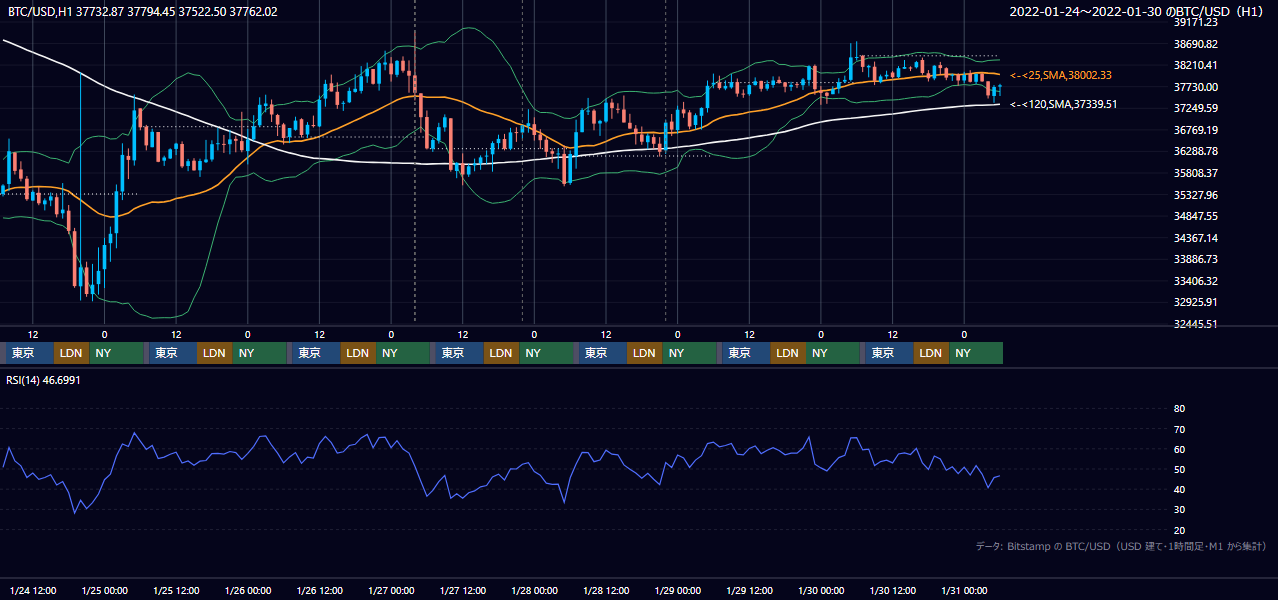Click the RSI axis level 50
Screen dimensions: 1278x600
coord(1179,469)
